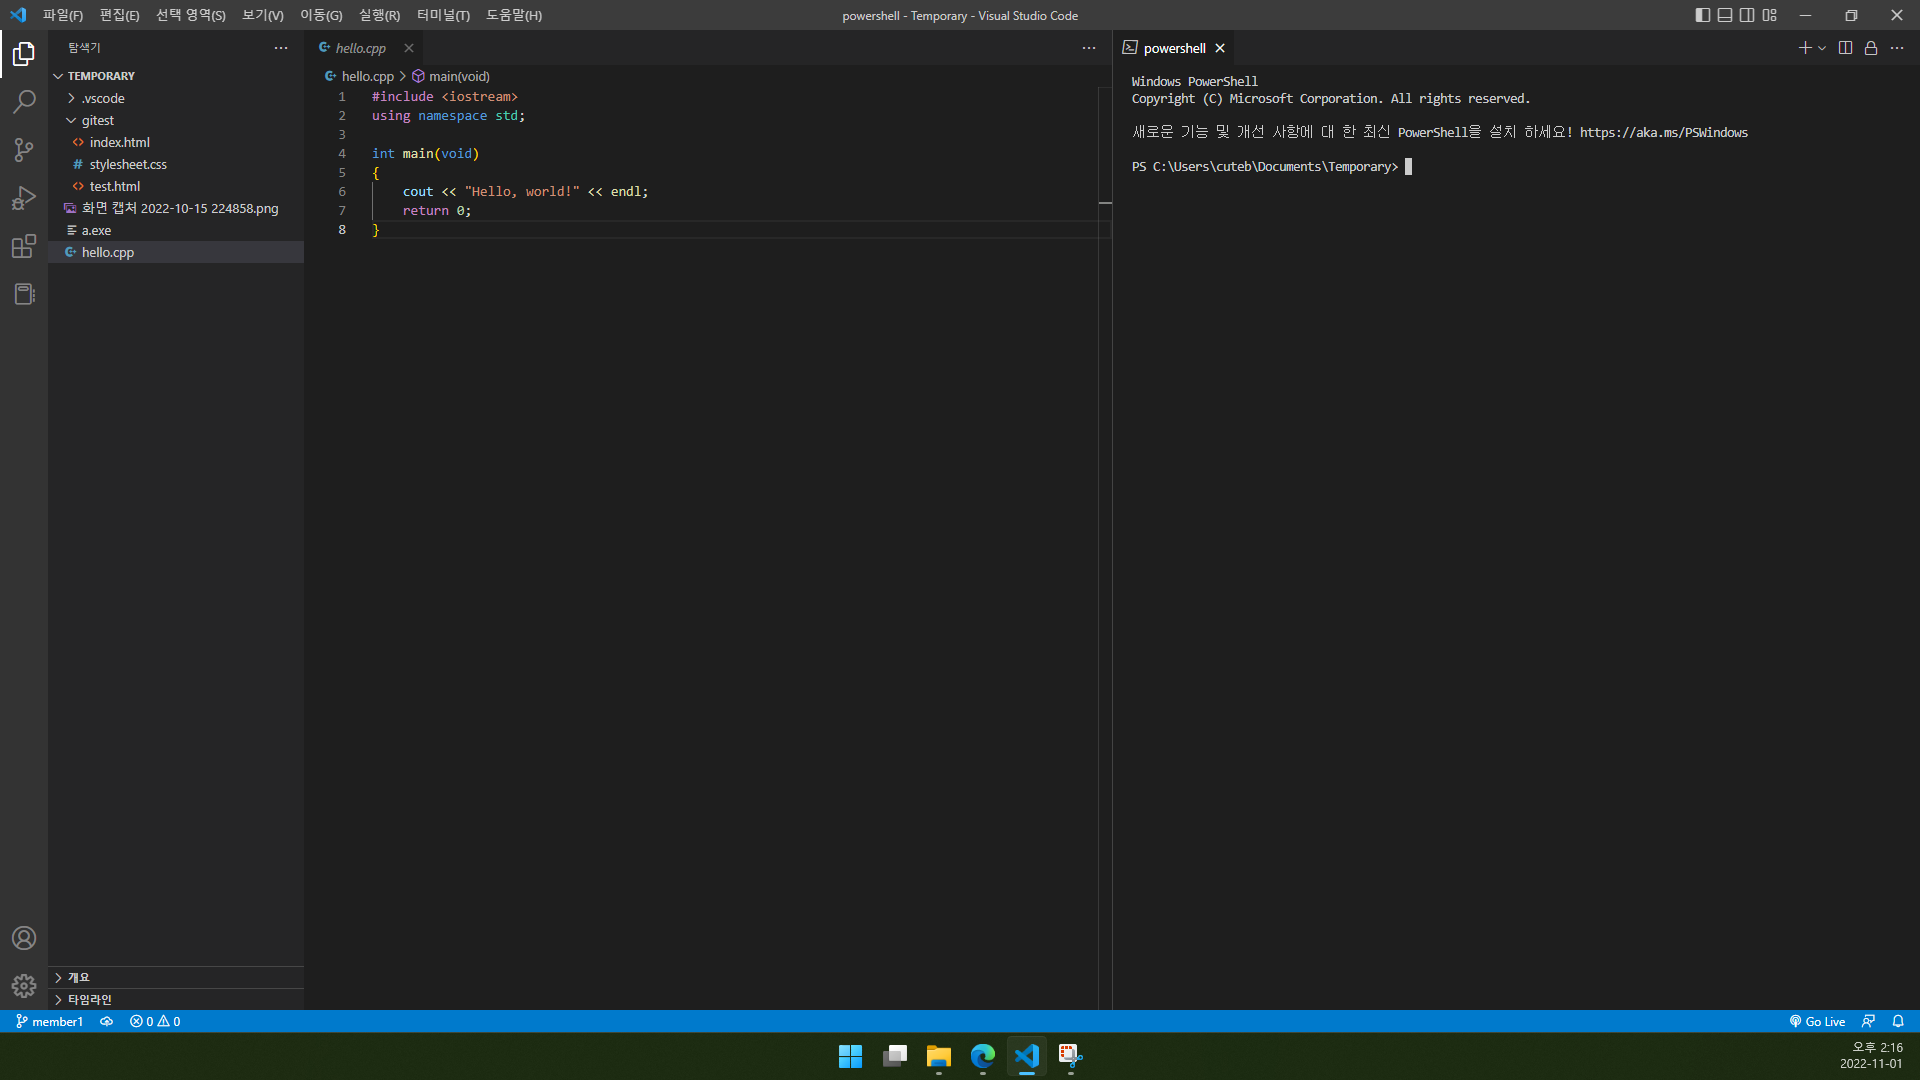
Task: Collapse the TEMPORARY root folder
Action: pos(176,76)
